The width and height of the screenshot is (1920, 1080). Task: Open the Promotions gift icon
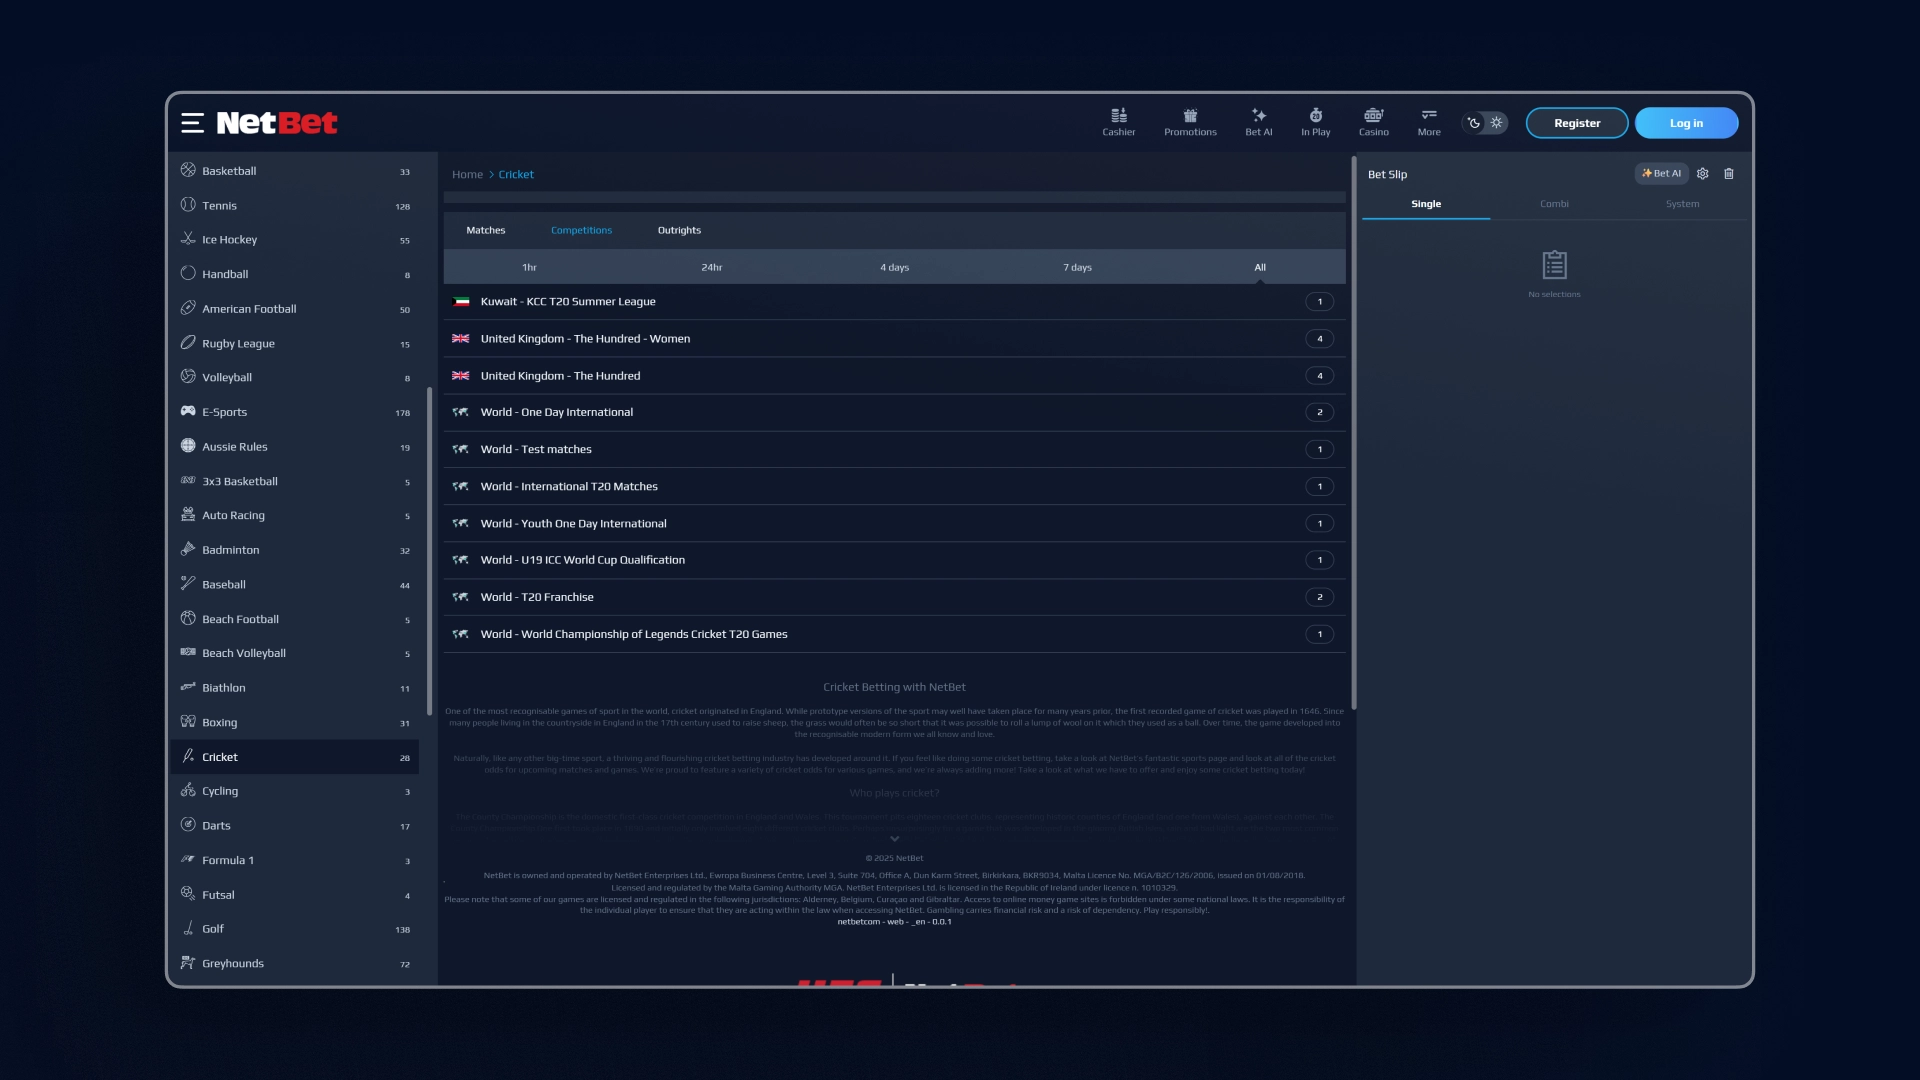coord(1190,116)
